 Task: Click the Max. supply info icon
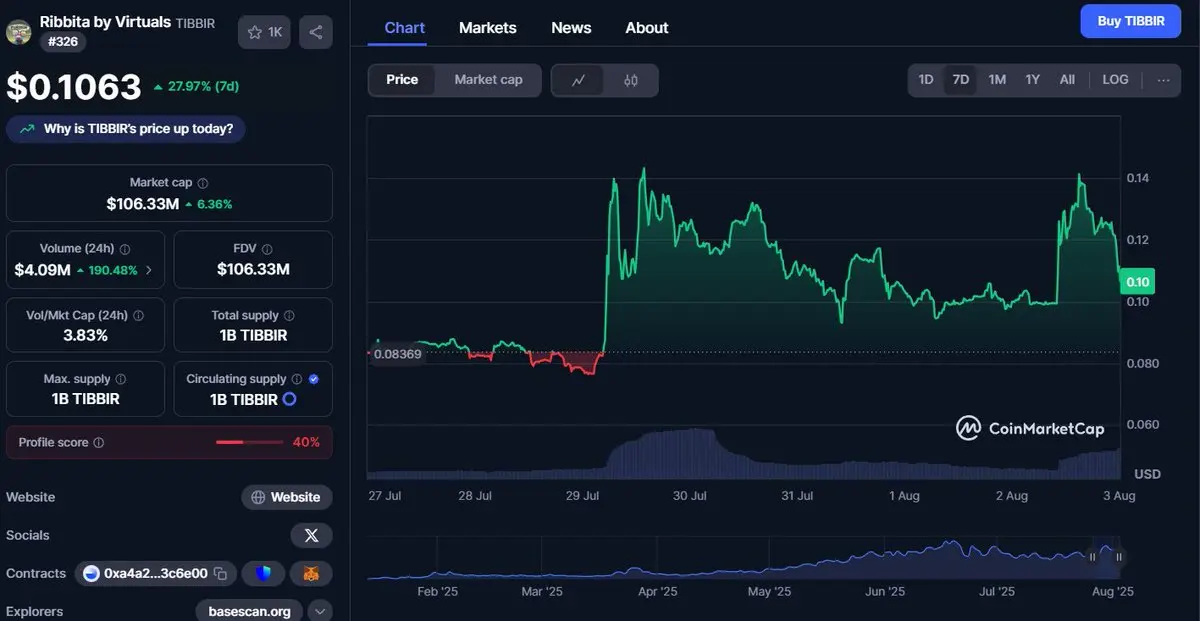click(x=121, y=380)
